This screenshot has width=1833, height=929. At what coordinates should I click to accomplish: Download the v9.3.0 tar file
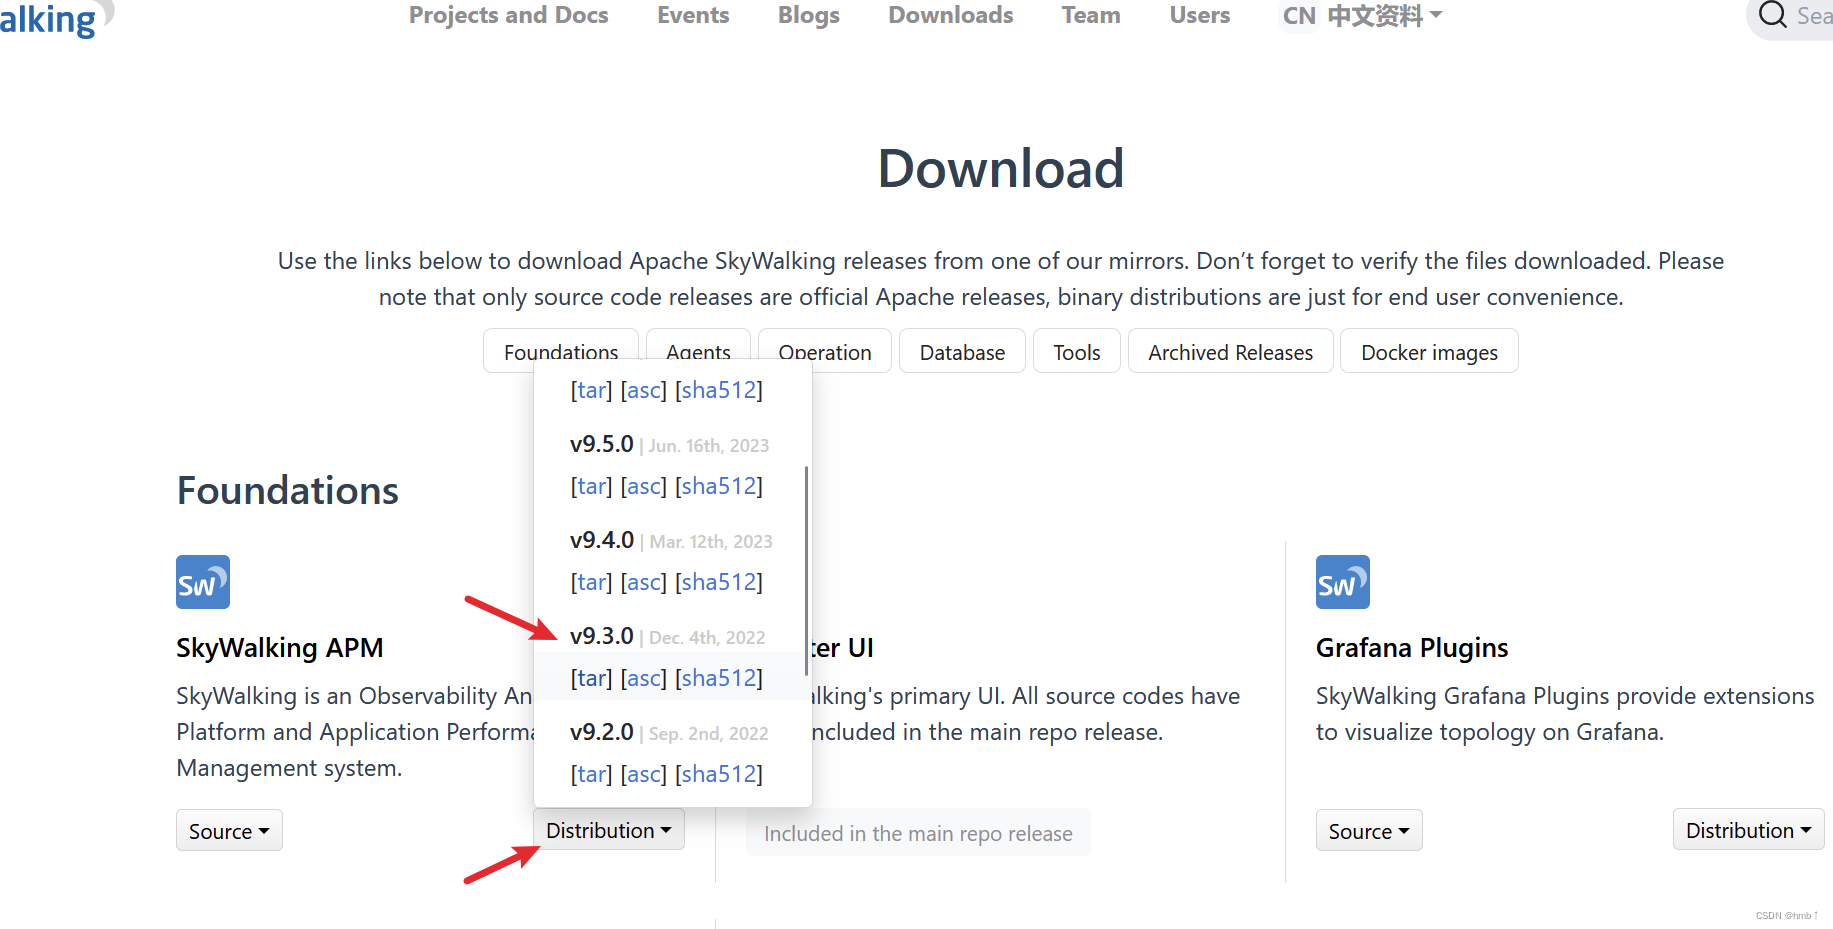(x=591, y=678)
